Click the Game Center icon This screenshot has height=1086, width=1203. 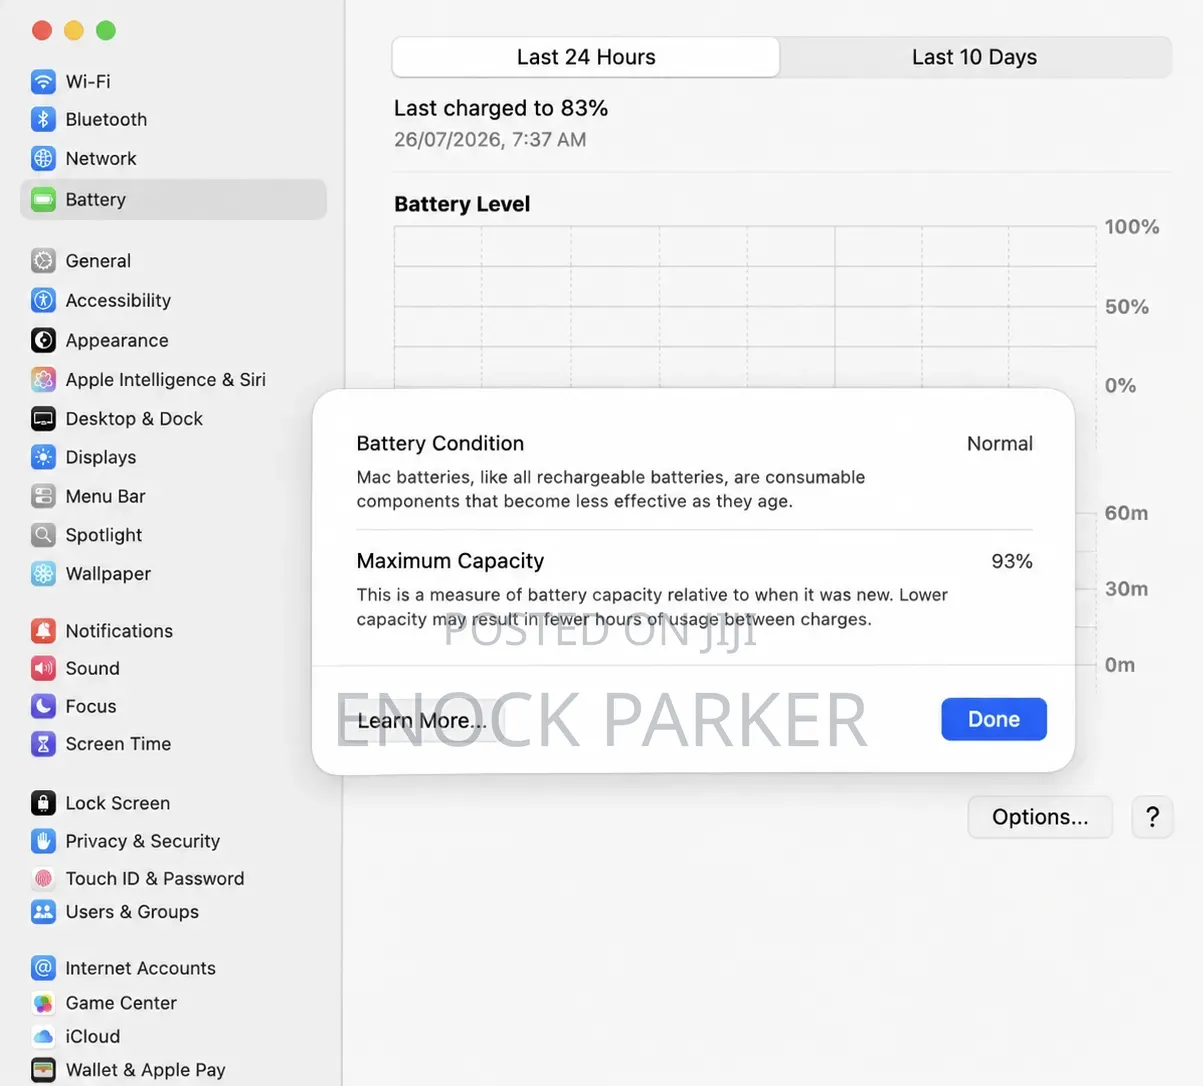[43, 1003]
